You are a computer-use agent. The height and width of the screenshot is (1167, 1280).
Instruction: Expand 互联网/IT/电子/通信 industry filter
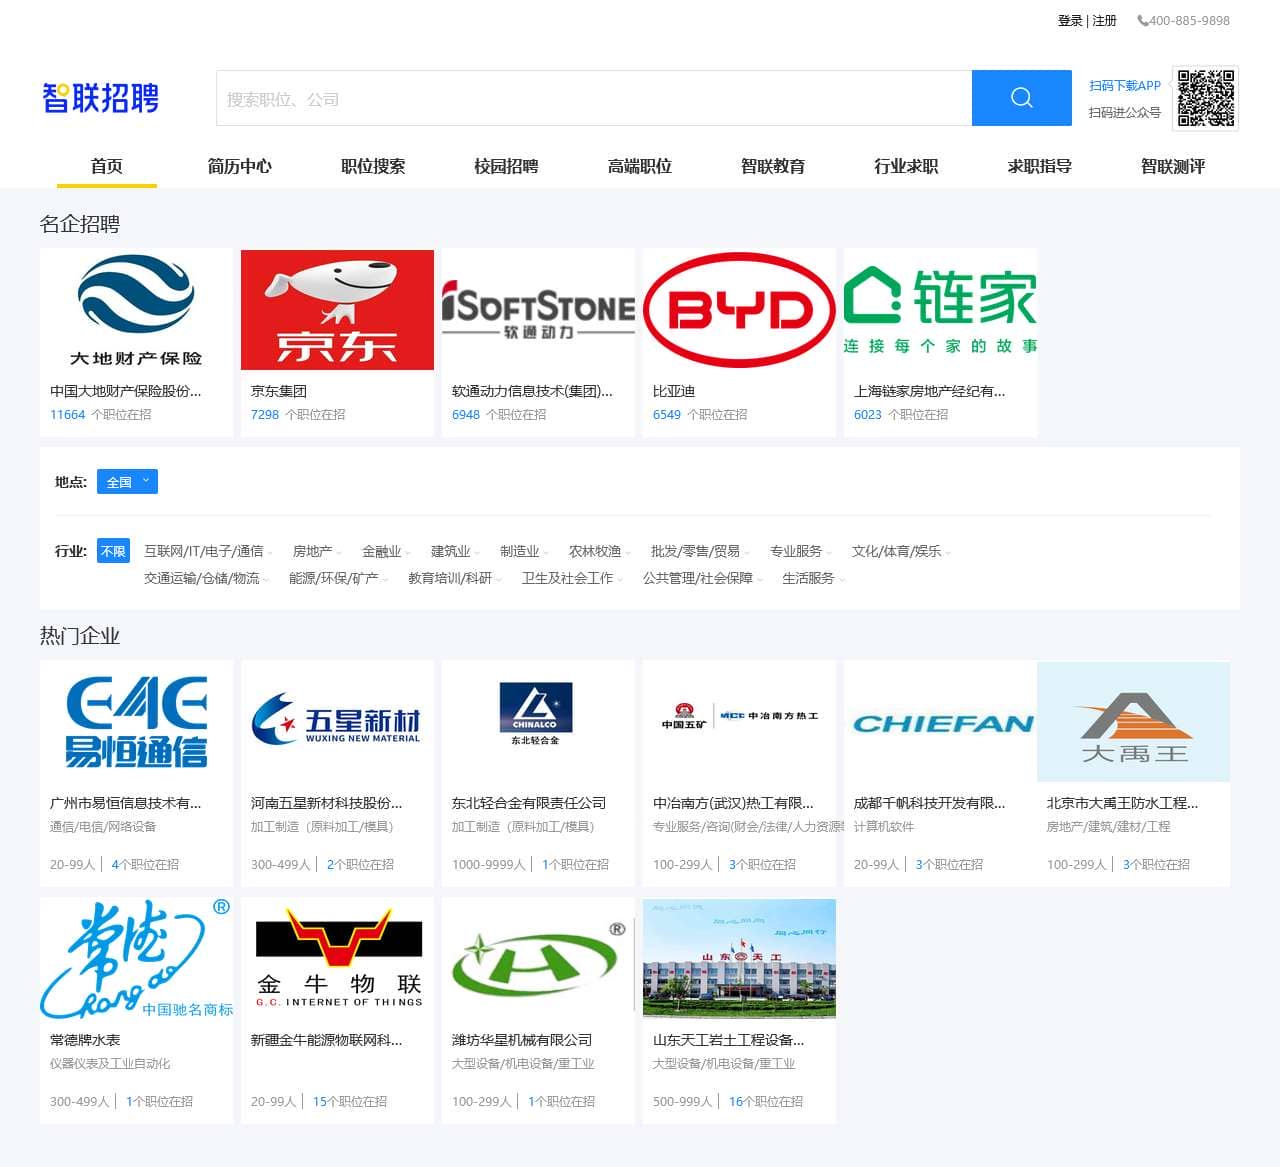pos(207,551)
